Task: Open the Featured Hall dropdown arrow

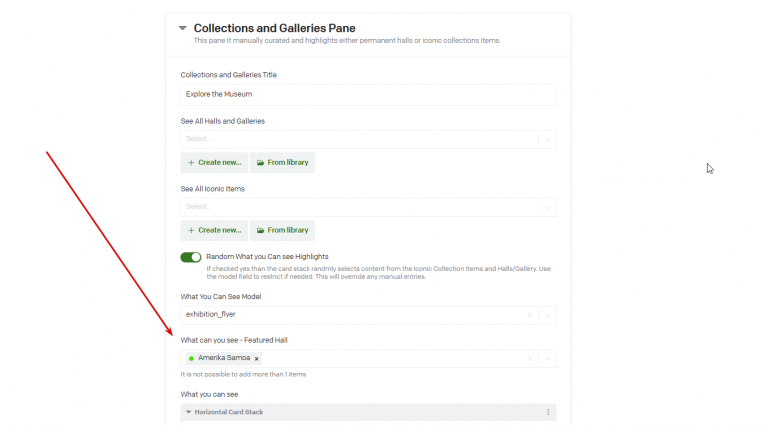Action: tap(546, 358)
